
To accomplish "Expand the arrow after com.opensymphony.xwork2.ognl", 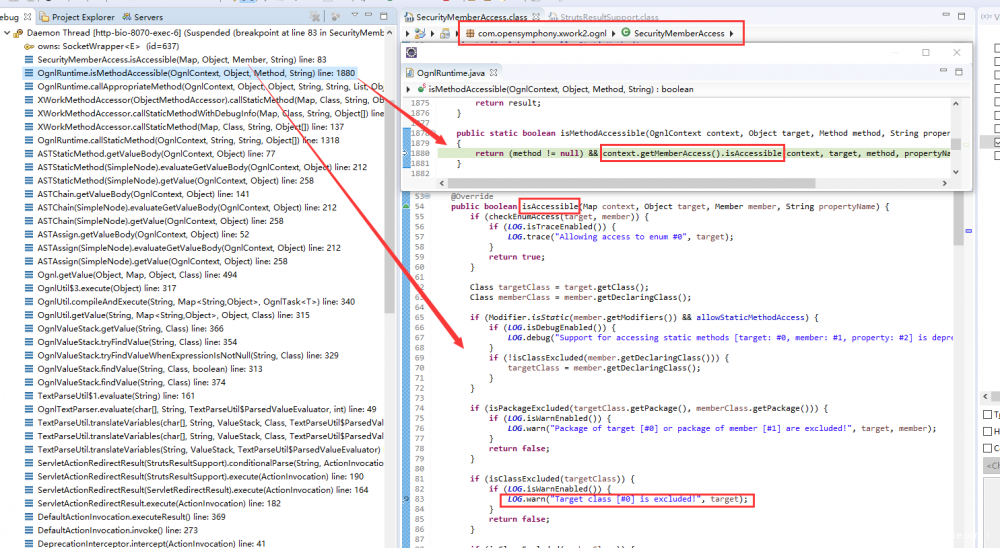I will [x=613, y=33].
